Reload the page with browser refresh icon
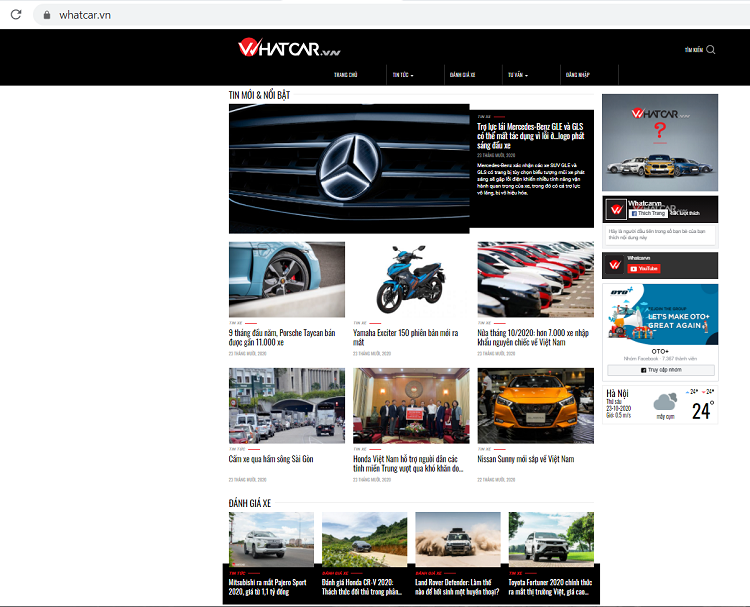Image resolution: width=750 pixels, height=607 pixels. [16, 15]
